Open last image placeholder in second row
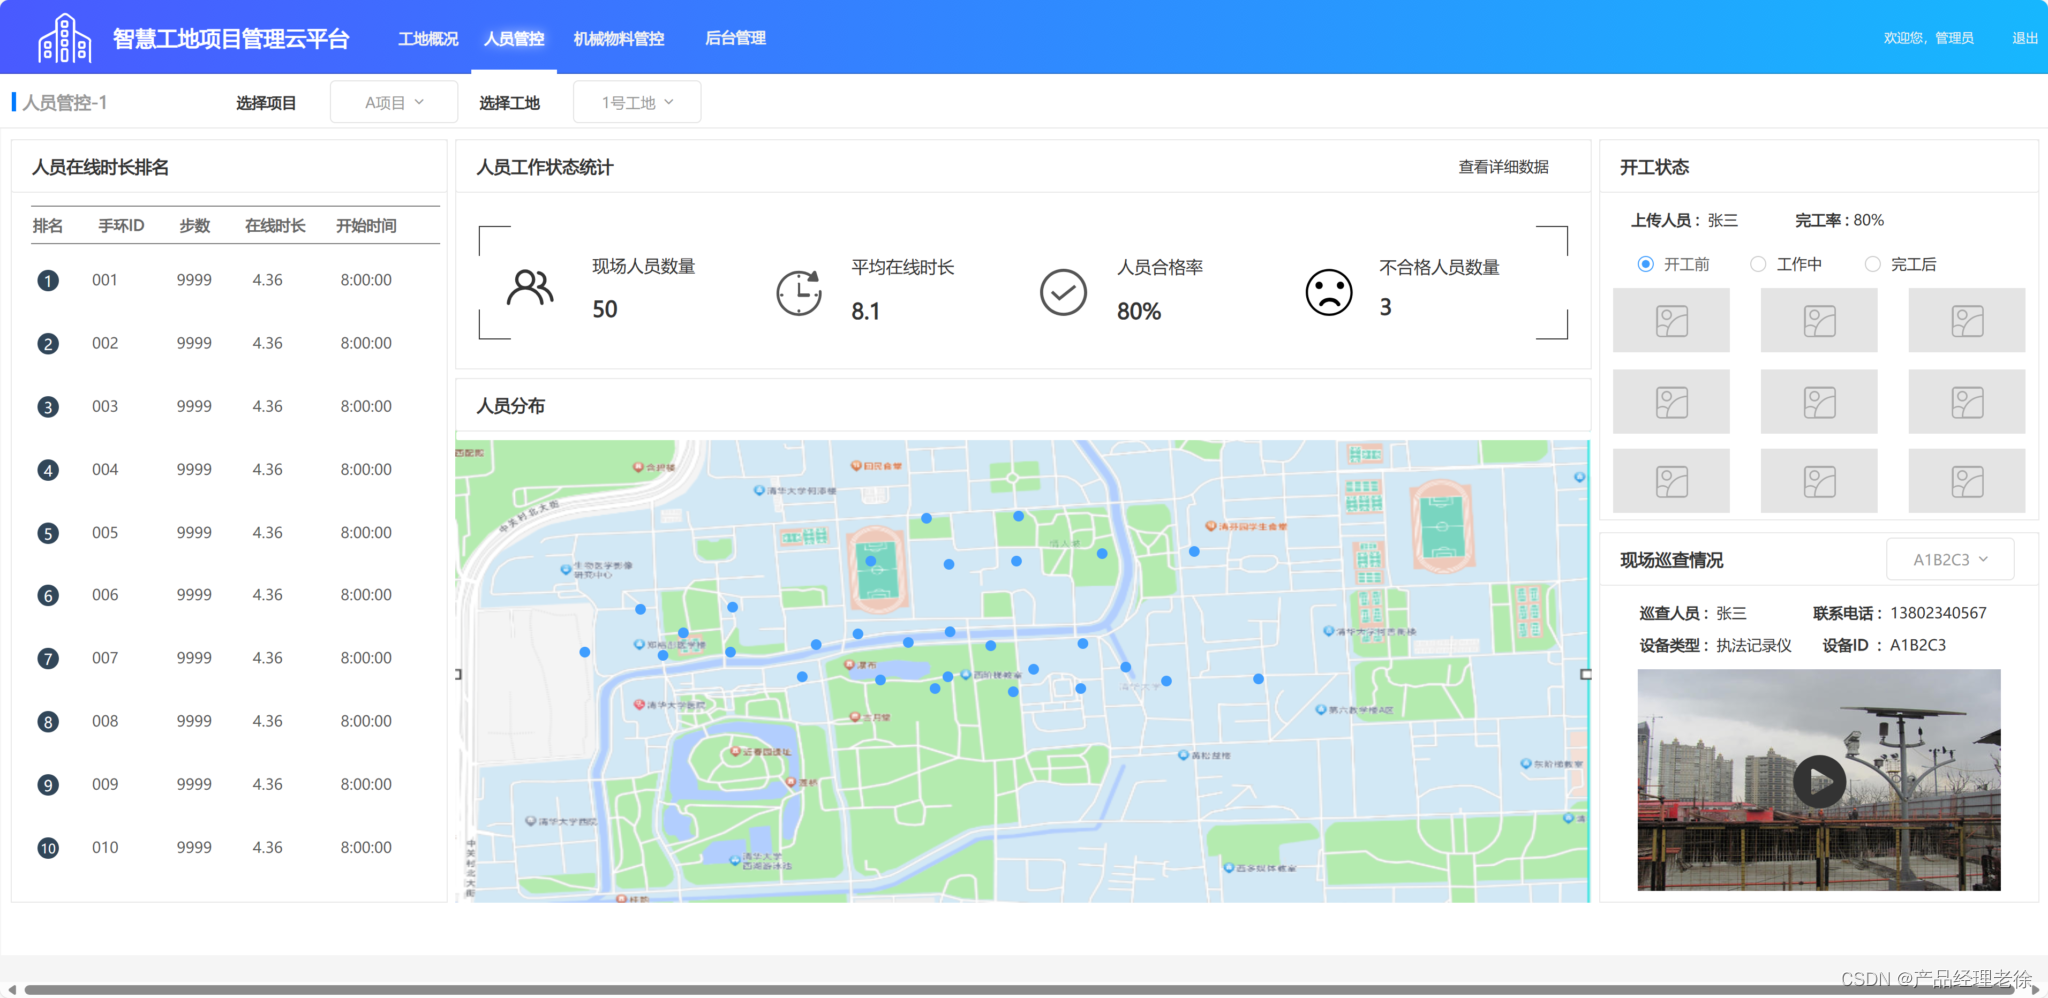The height and width of the screenshot is (998, 2048). 1967,402
